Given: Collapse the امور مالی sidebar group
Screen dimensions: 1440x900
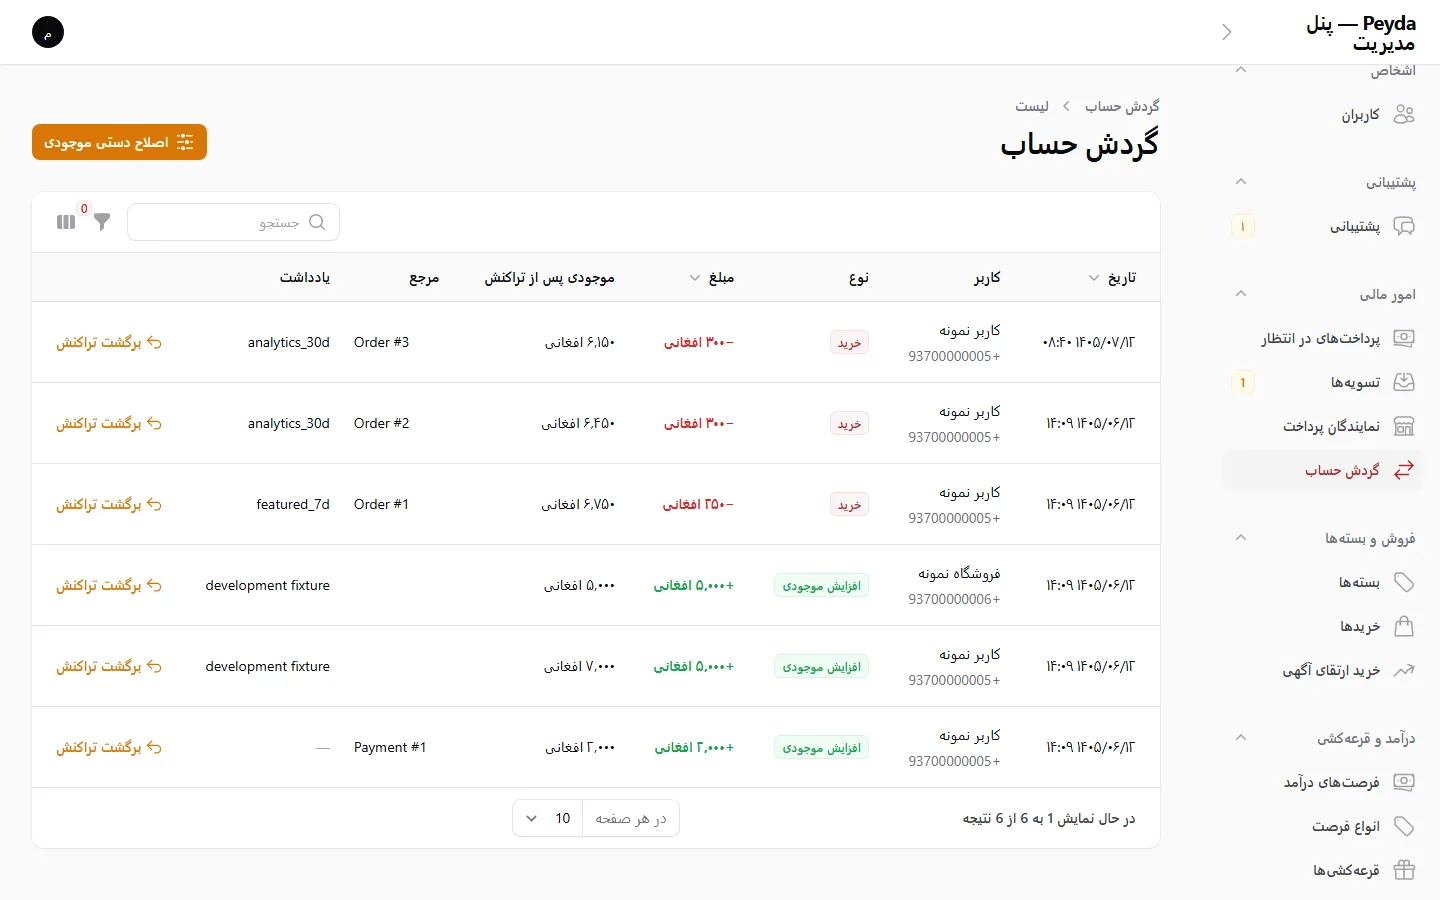Looking at the screenshot, I should pyautogui.click(x=1241, y=294).
